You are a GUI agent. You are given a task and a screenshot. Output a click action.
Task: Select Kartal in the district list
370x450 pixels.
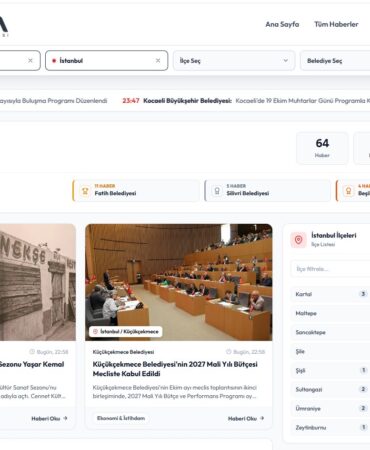pos(330,294)
